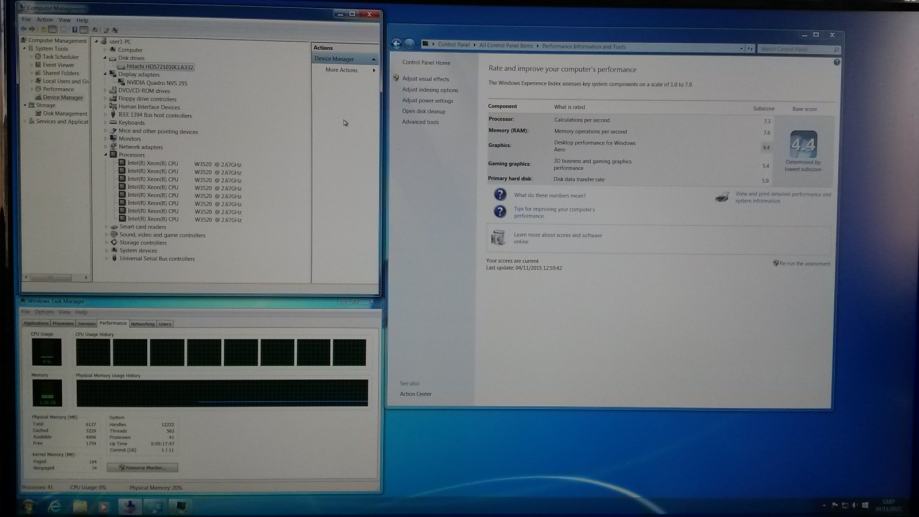This screenshot has width=919, height=517.
Task: Collapse the System Tools node
Action: pyautogui.click(x=25, y=49)
